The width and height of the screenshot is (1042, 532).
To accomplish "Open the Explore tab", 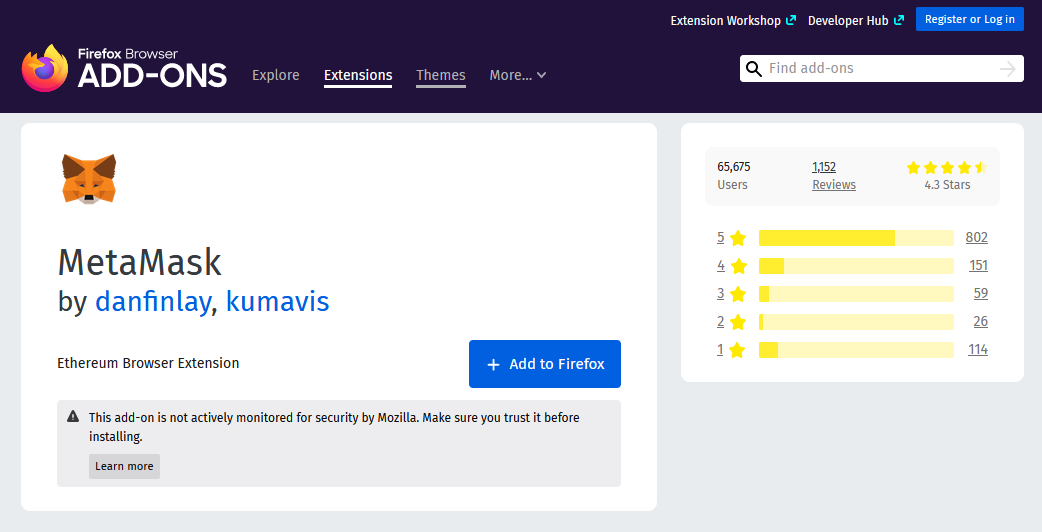I will [x=276, y=75].
